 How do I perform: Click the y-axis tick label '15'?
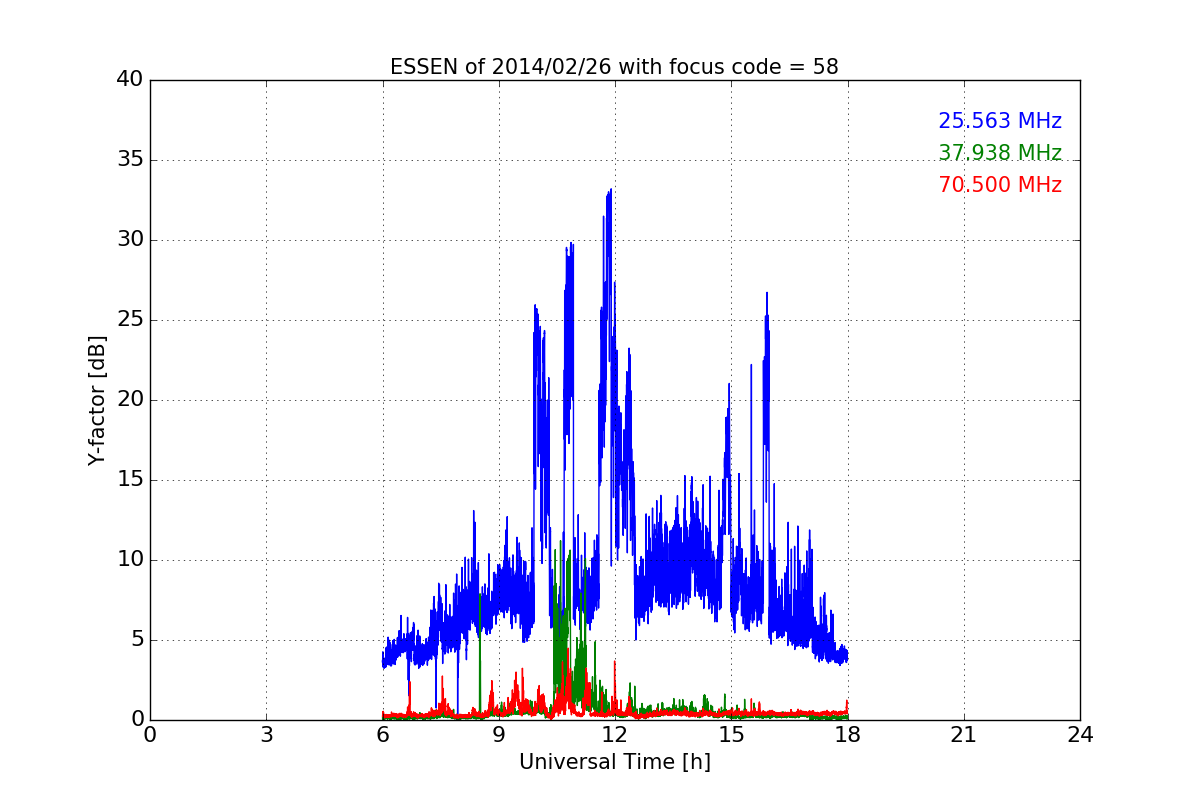click(x=130, y=479)
